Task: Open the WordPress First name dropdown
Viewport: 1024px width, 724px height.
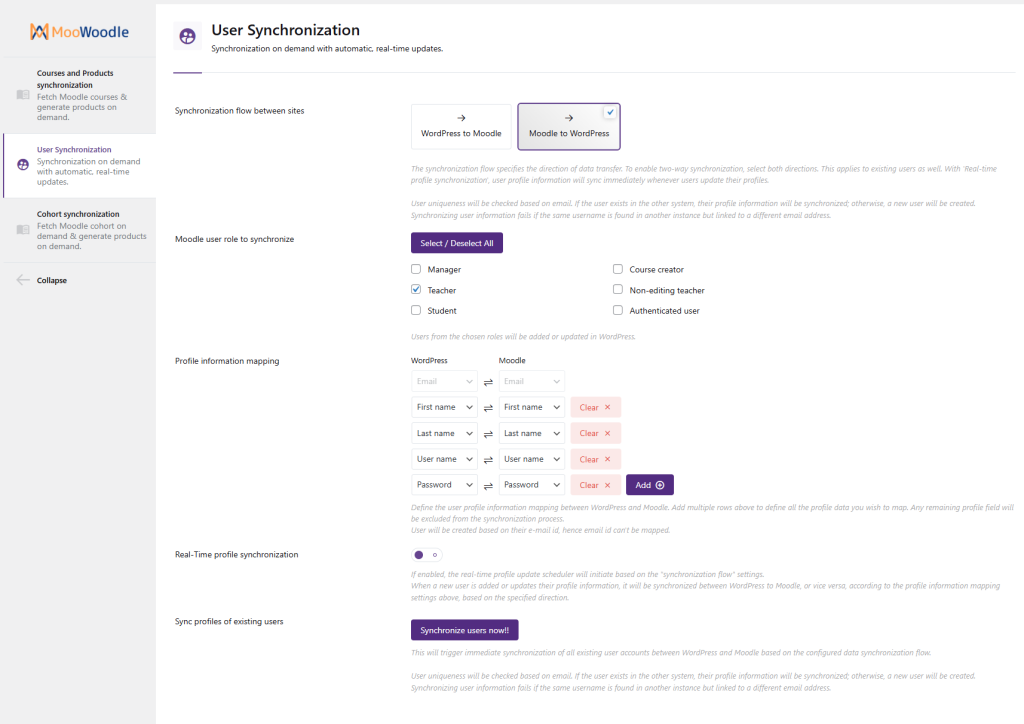Action: pos(444,407)
